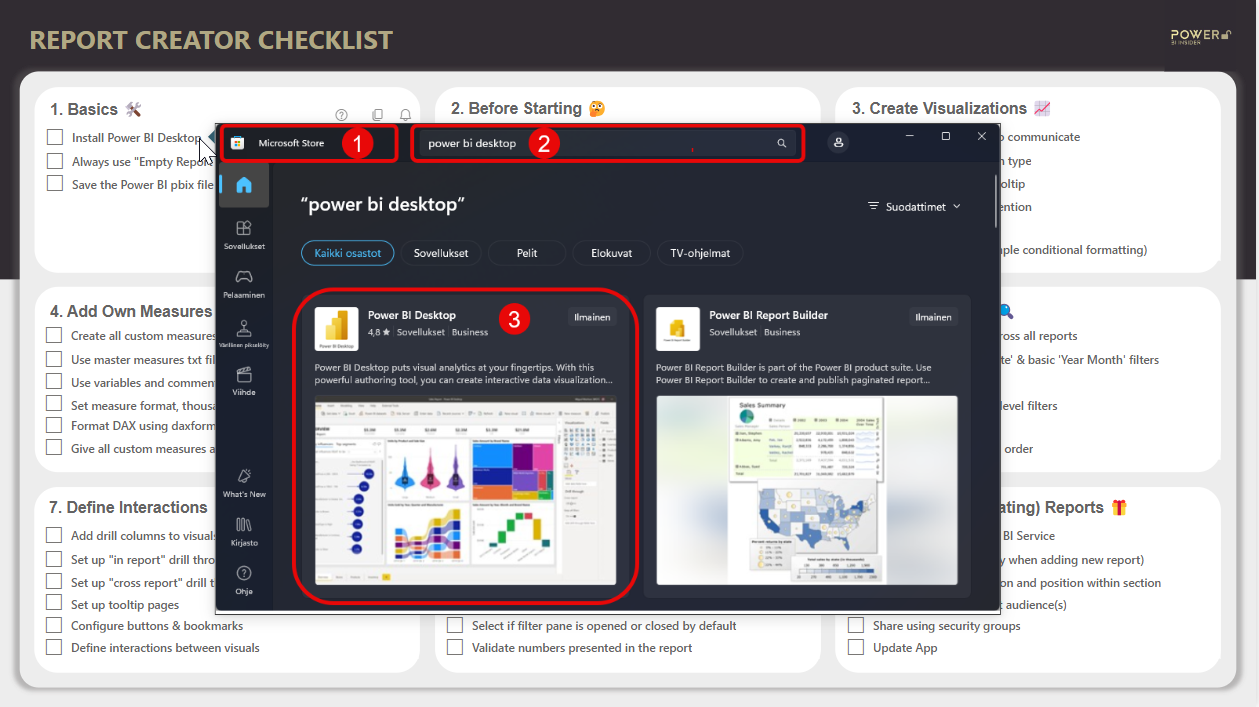Select the Elokuvat filter chip
1259x707 pixels.
tap(612, 253)
